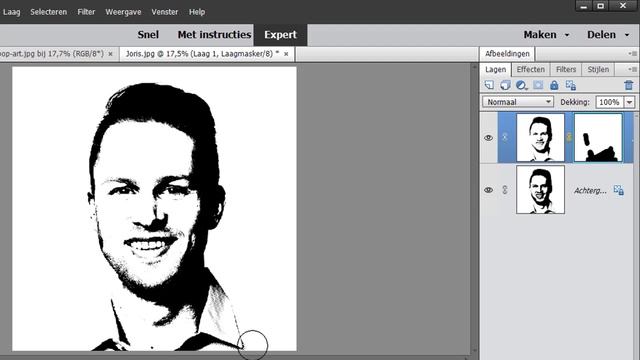Switch to Snel editing mode
640x360 pixels.
[x=148, y=35]
